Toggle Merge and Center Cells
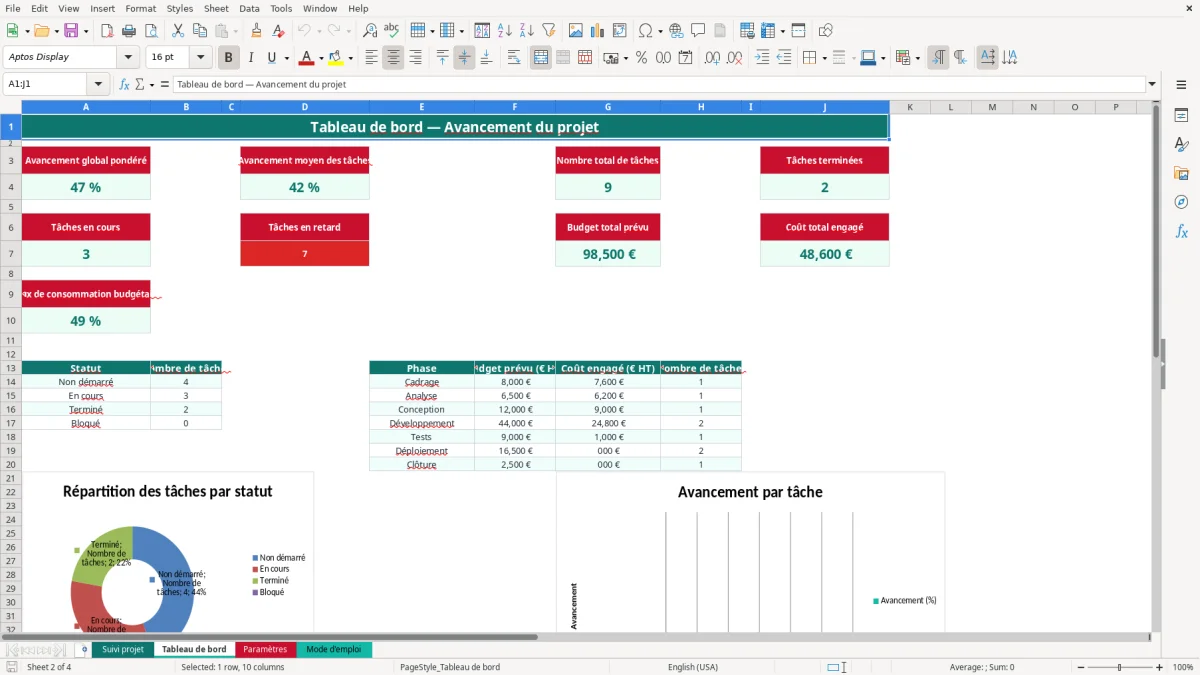This screenshot has height=675, width=1200. click(x=541, y=57)
